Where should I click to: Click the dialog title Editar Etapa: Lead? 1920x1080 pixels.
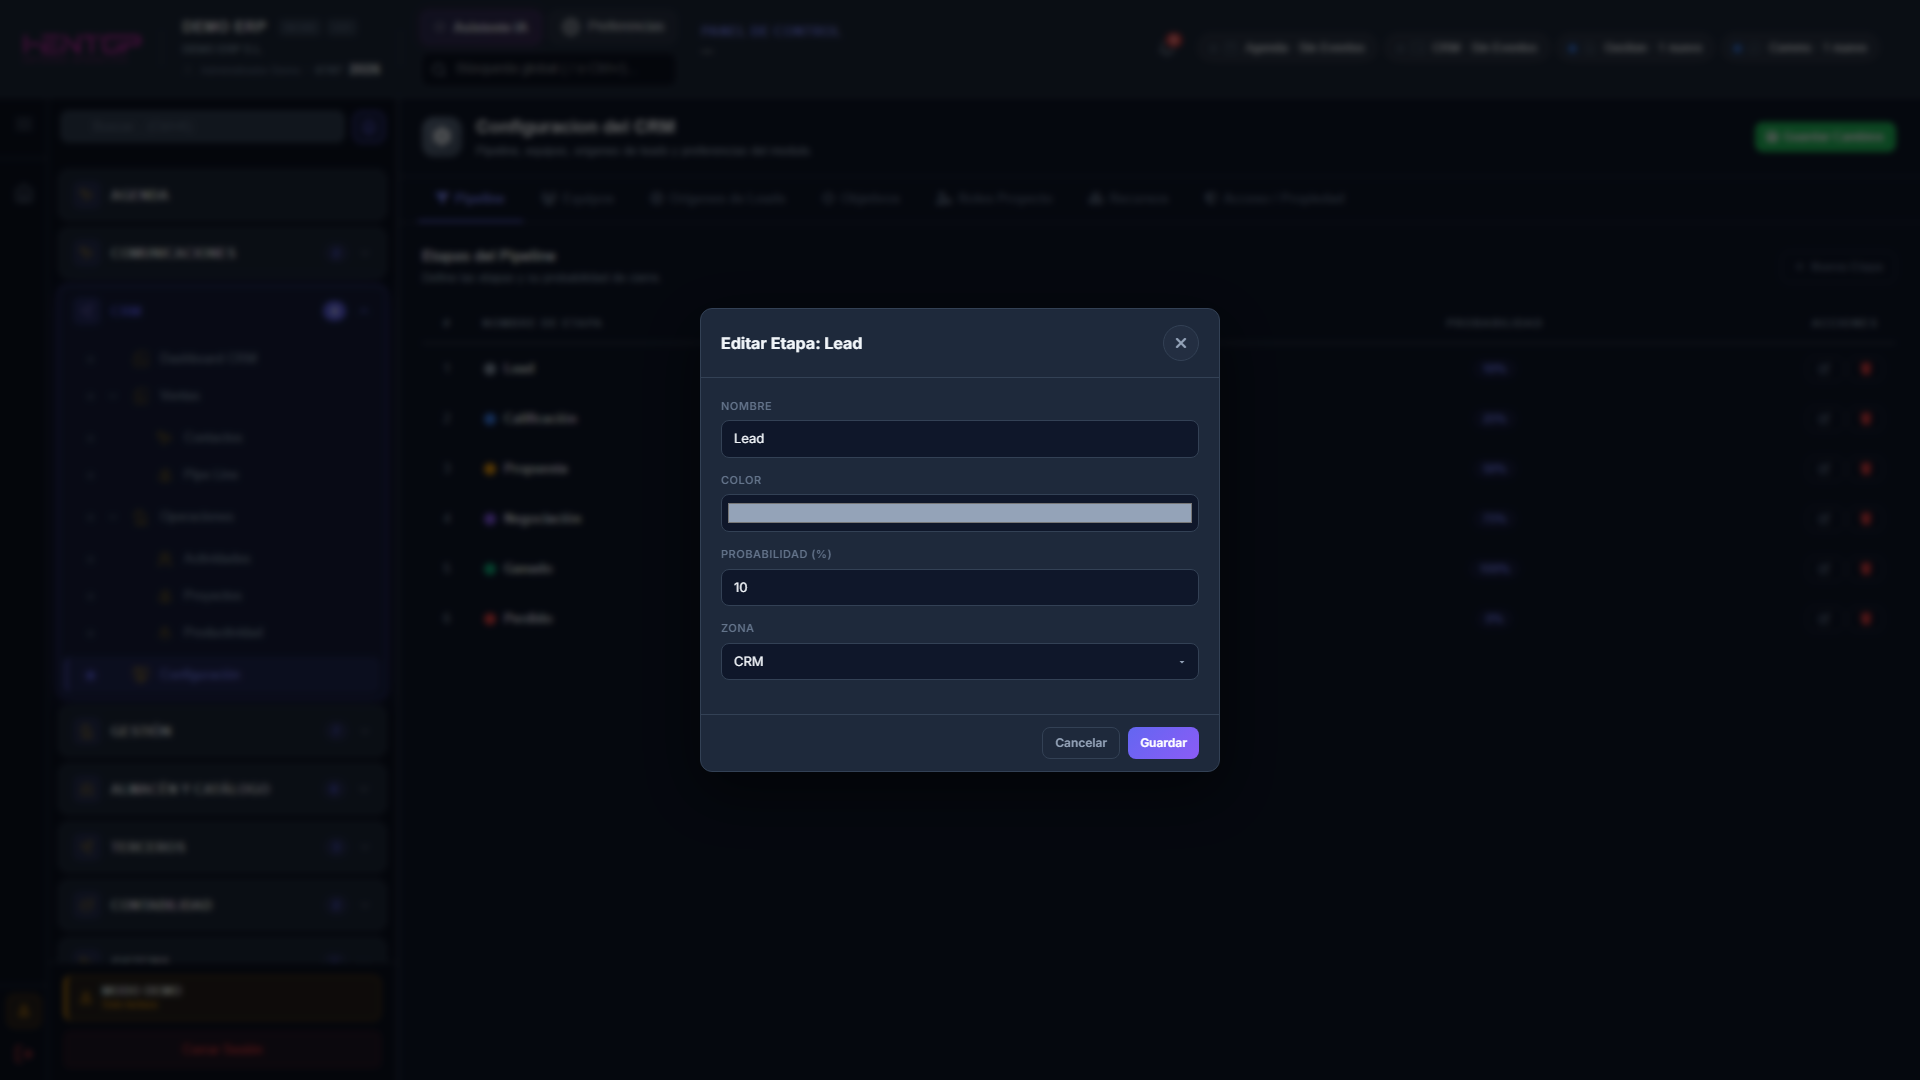pyautogui.click(x=791, y=343)
